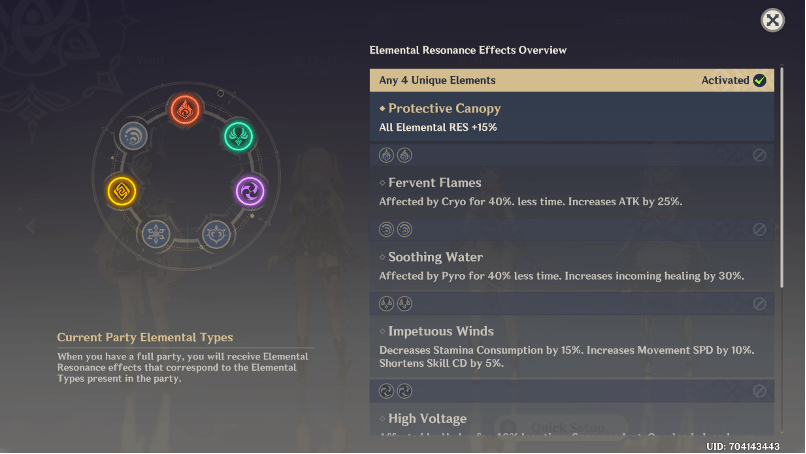Click the Impetuous Winds effect description

tap(566, 357)
